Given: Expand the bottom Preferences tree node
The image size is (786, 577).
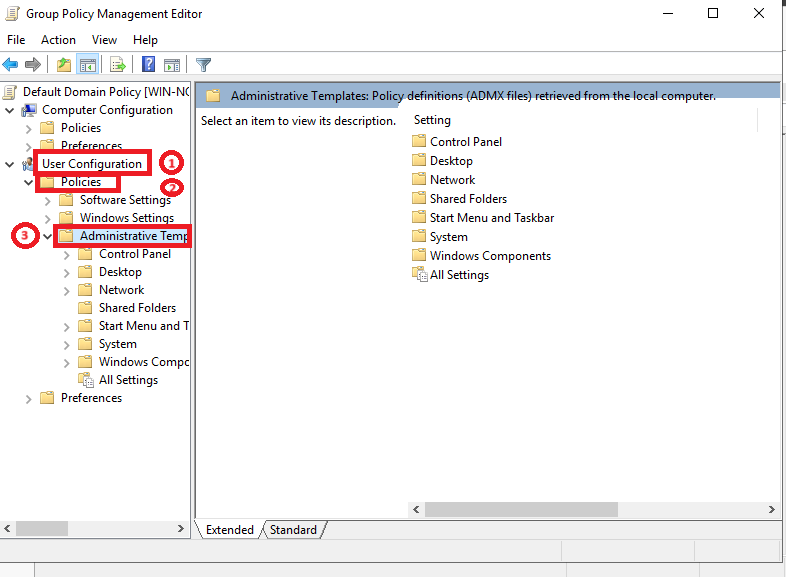Looking at the screenshot, I should point(29,399).
